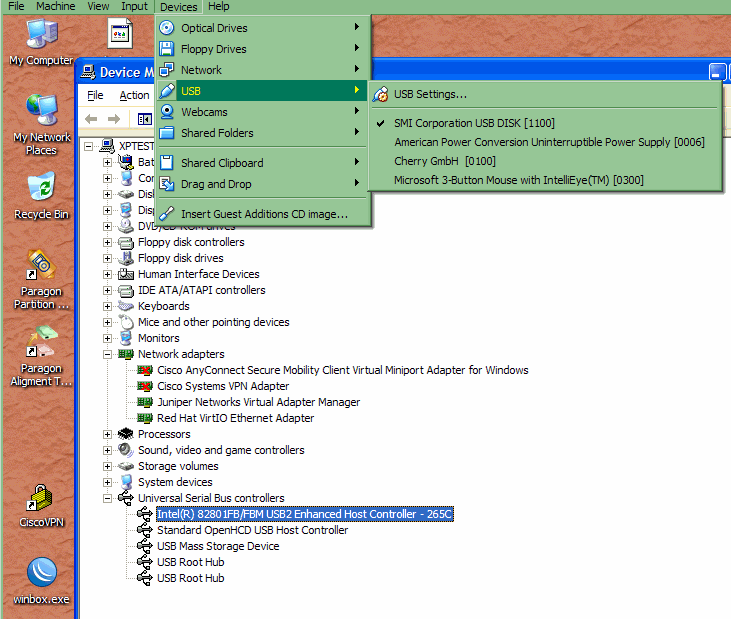Click the Cisco AnyConnect disabled adapter icon
This screenshot has width=731, height=619.
point(145,371)
